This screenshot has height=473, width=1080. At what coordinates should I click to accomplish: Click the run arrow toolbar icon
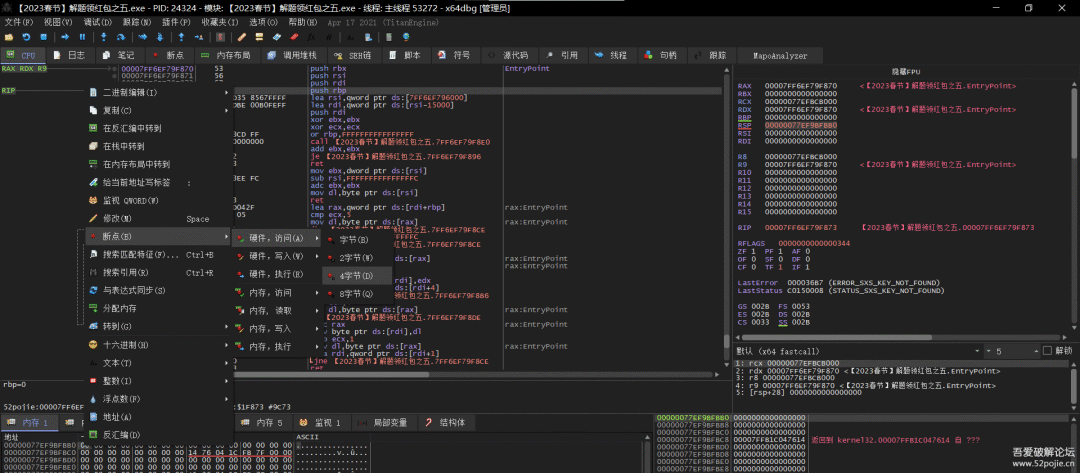(x=63, y=37)
